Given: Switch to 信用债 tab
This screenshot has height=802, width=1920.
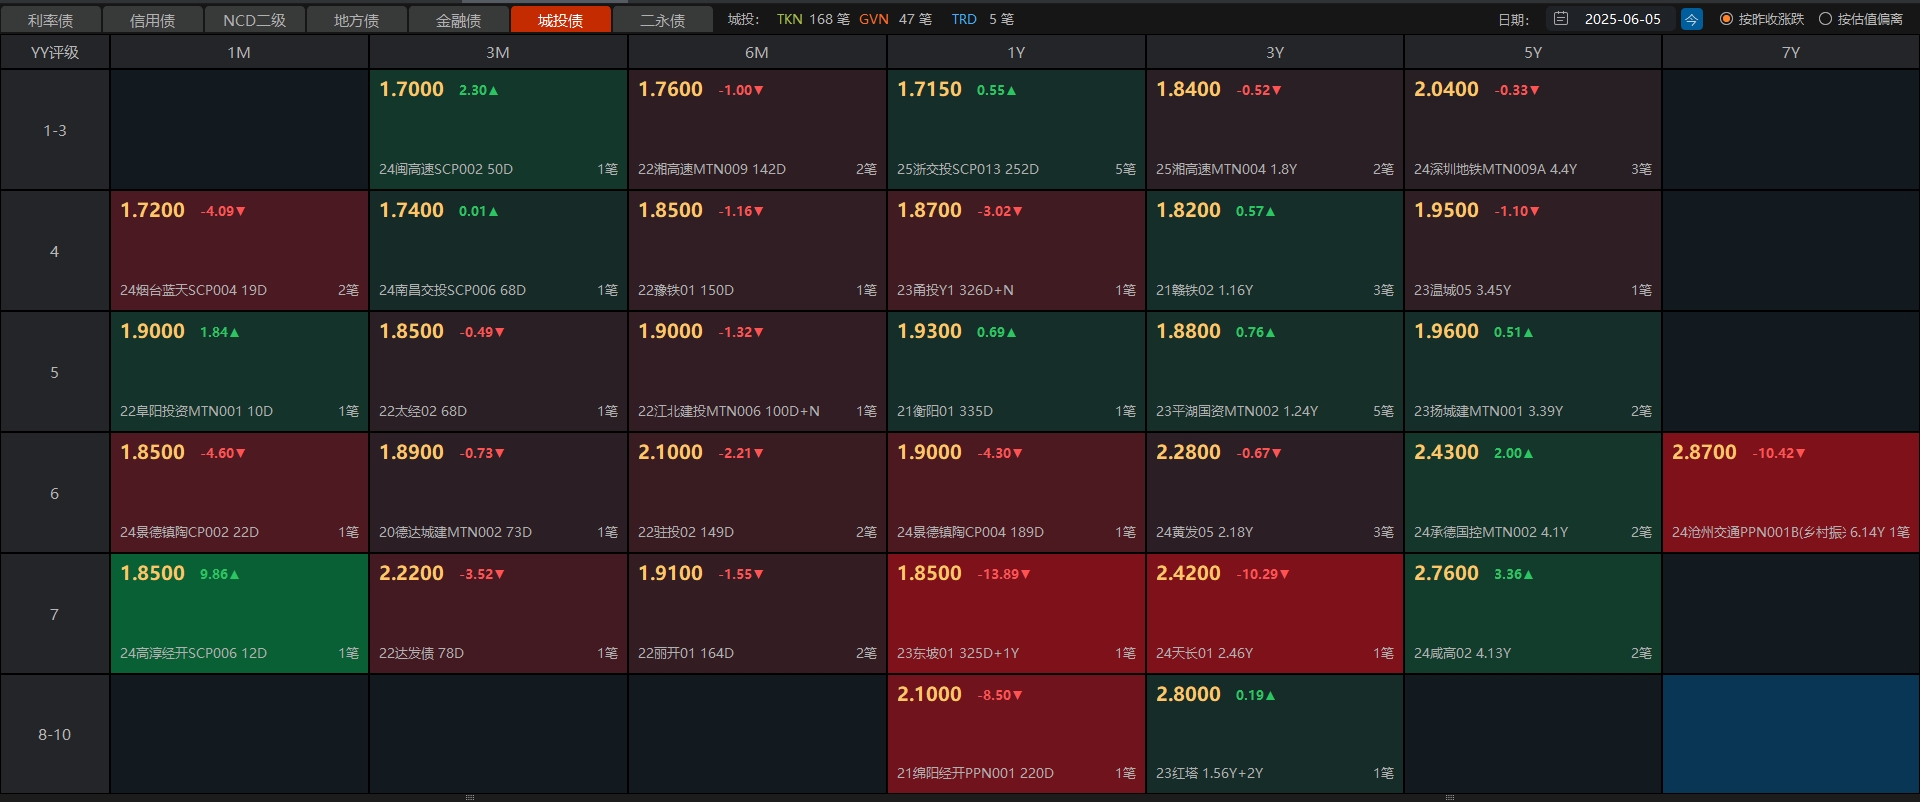Looking at the screenshot, I should pyautogui.click(x=153, y=20).
